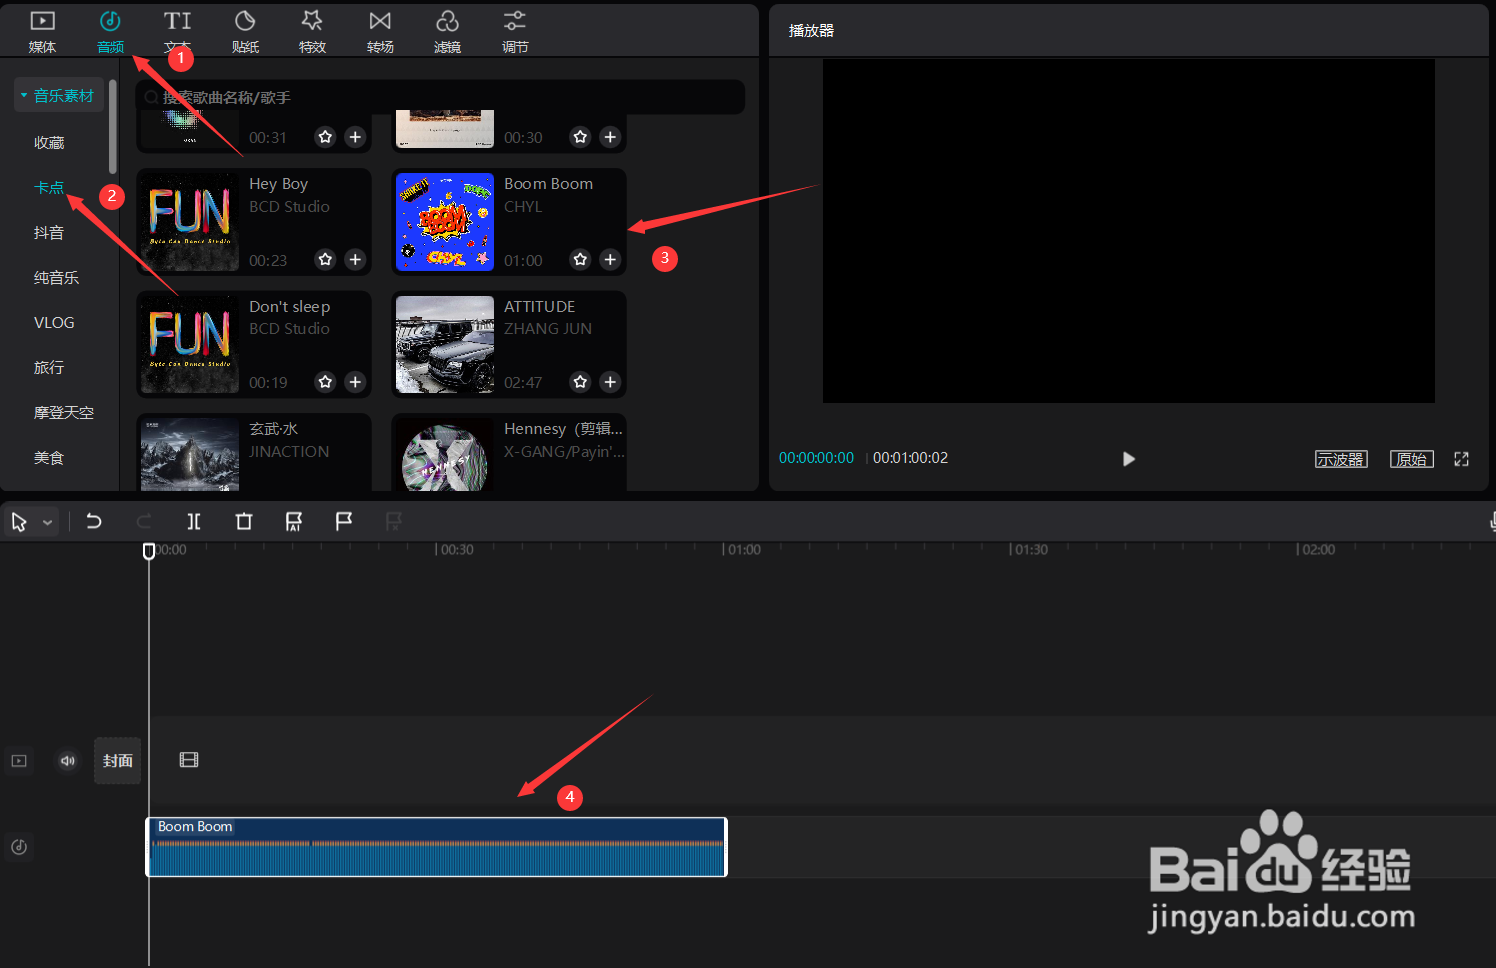Open the 媒体 media tab

[42, 31]
